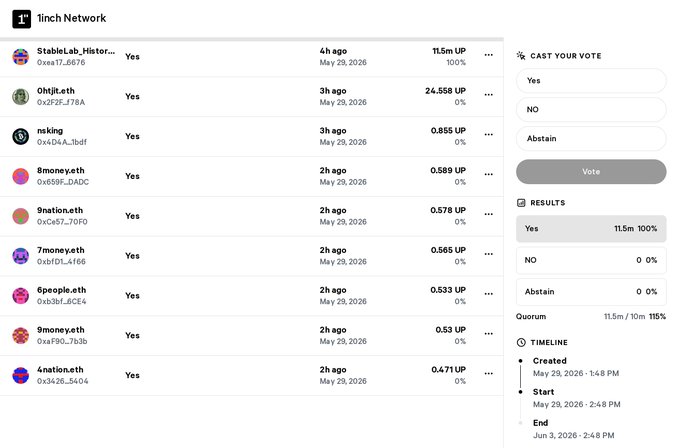Open 6people.eth pink avatar
Image resolution: width=679 pixels, height=448 pixels.
[x=20, y=296]
